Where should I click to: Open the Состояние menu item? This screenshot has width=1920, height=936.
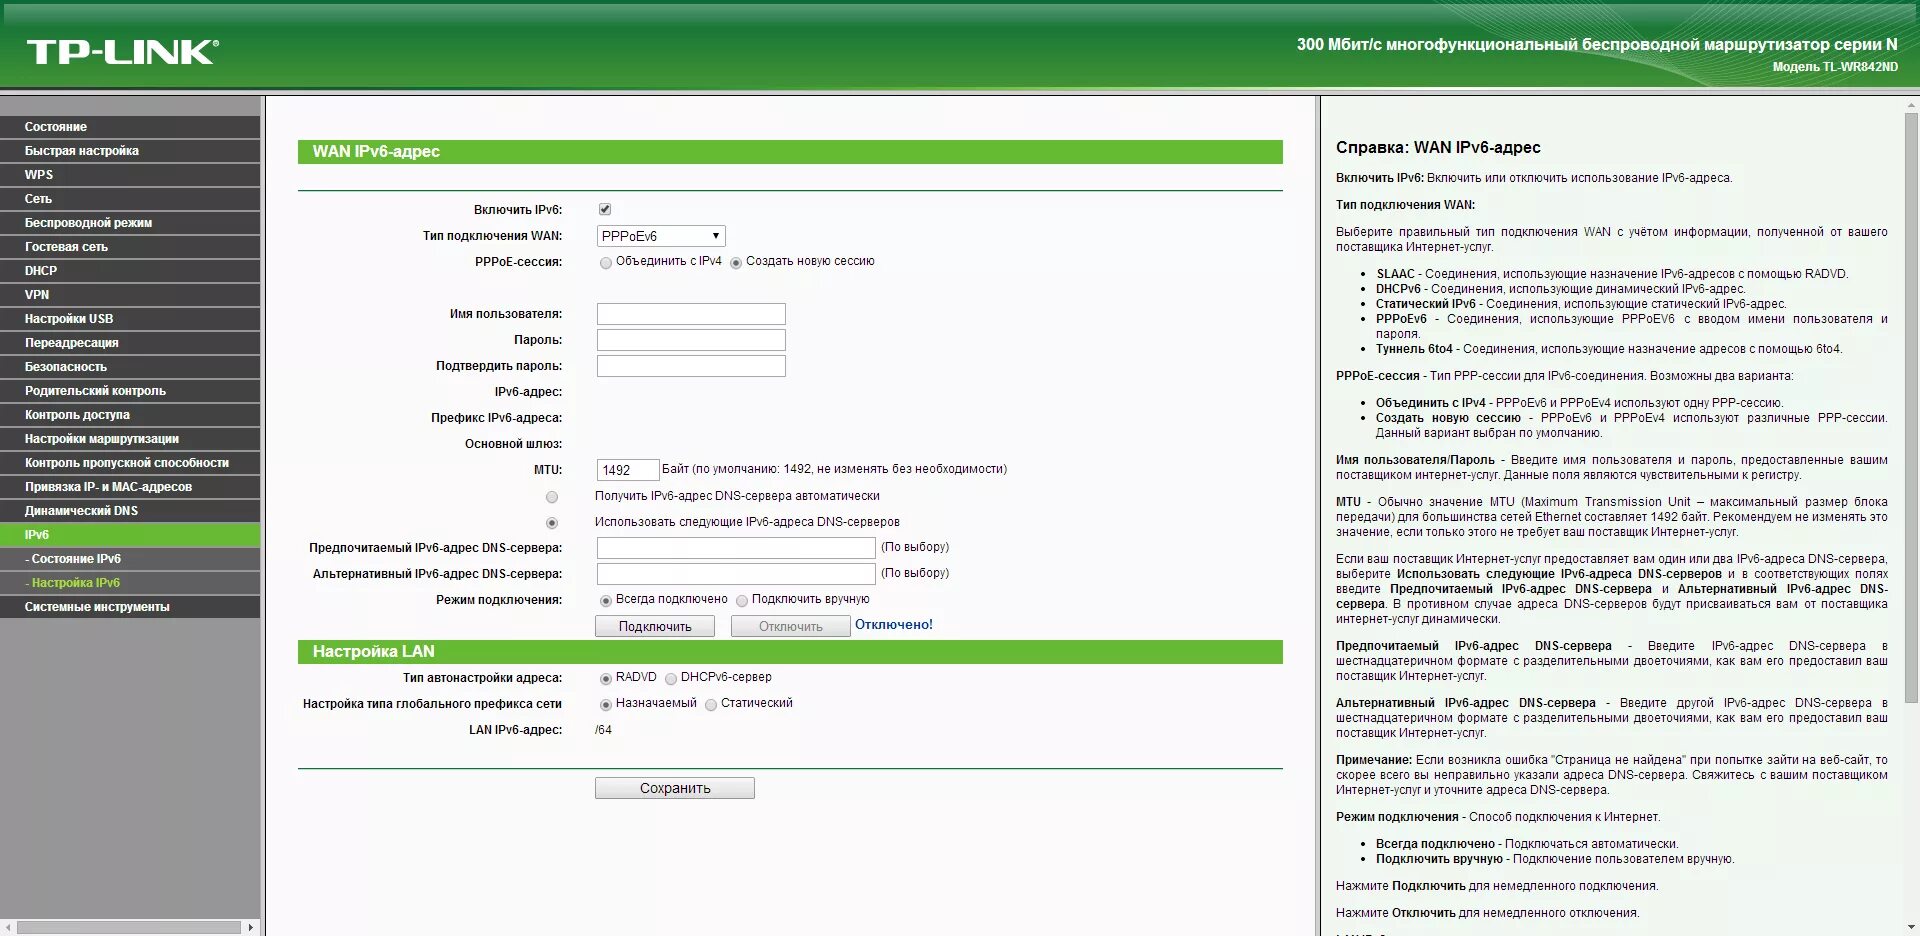pos(130,127)
